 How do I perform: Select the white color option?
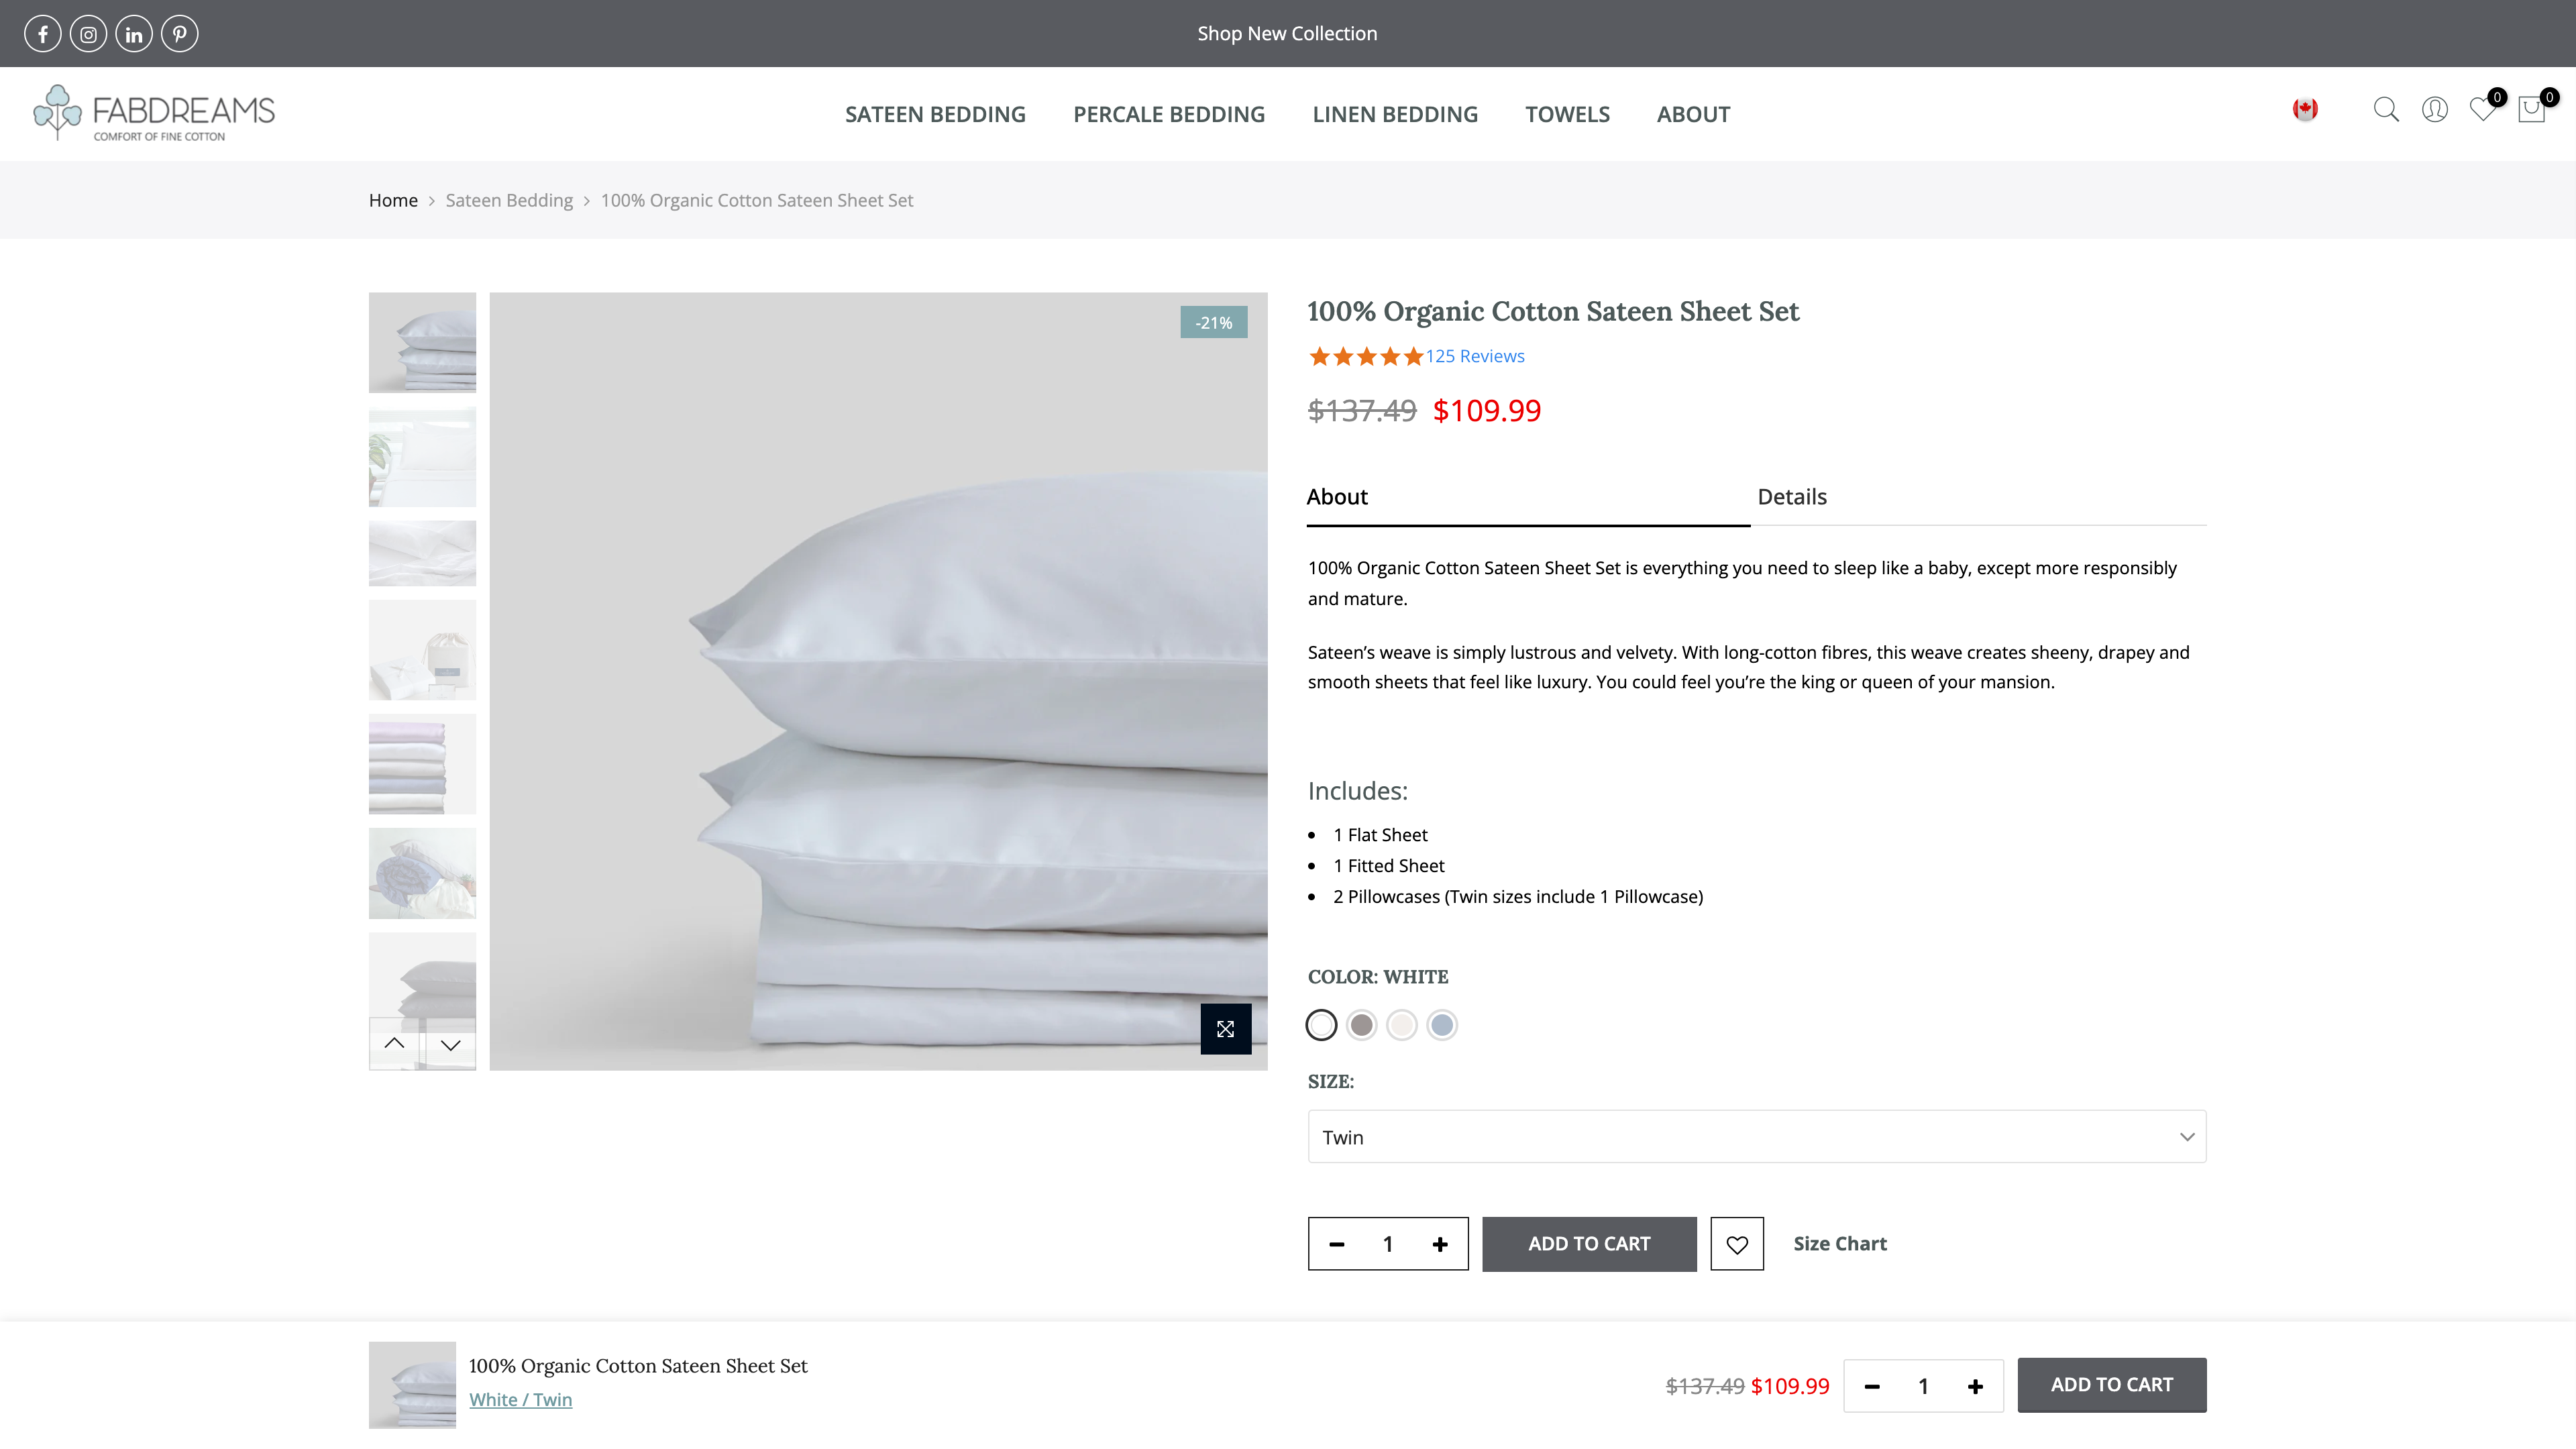(x=1321, y=1025)
